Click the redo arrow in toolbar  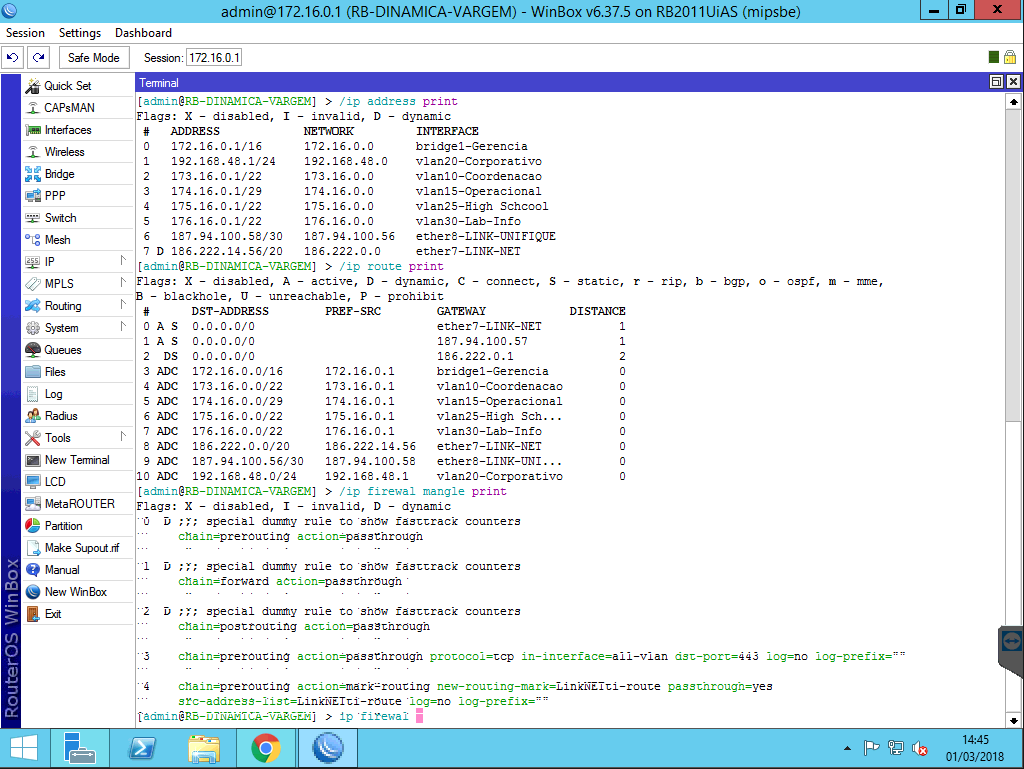click(38, 58)
